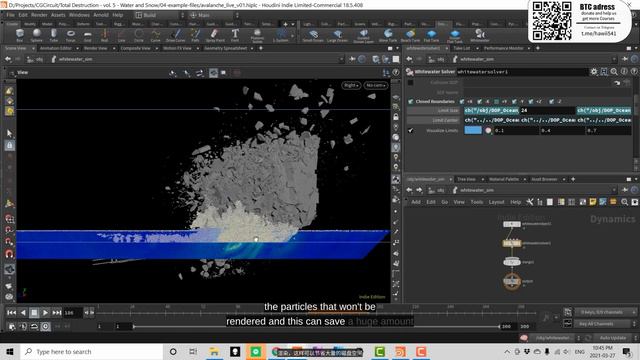Open the No cam camera dropdown
Screen dimensions: 640x360
click(376, 85)
